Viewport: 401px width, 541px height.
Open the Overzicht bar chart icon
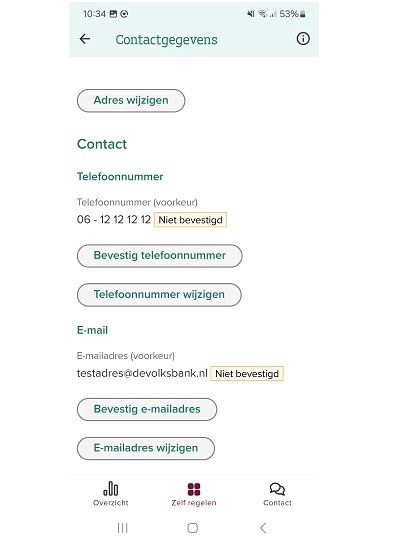pos(110,488)
